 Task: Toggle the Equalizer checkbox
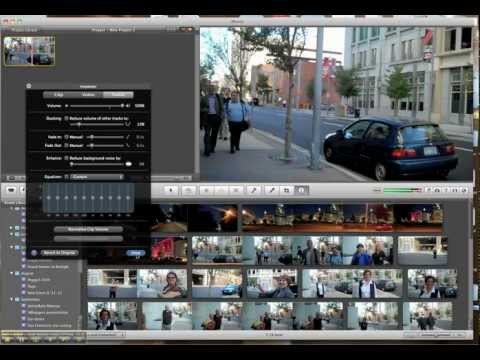(x=66, y=177)
